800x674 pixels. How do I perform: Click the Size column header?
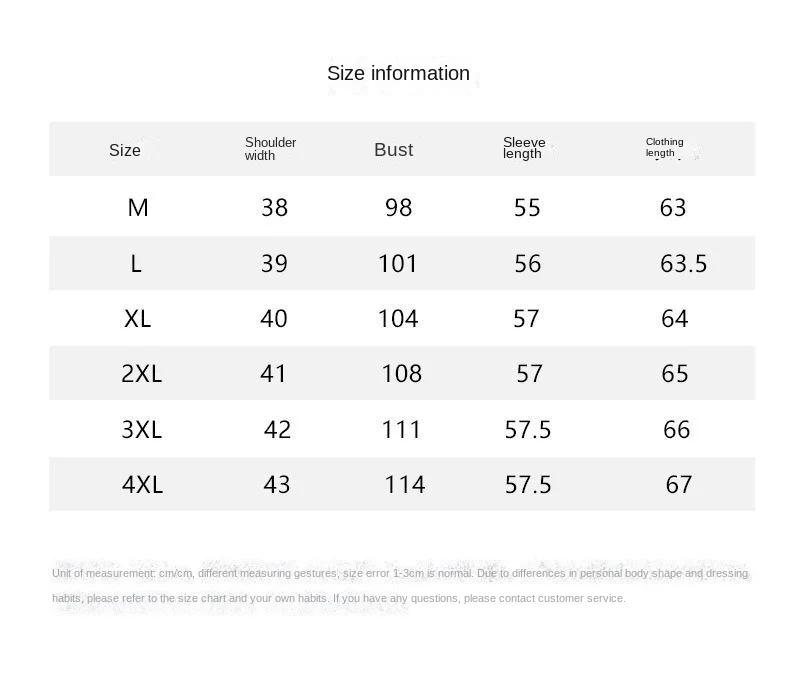click(125, 150)
